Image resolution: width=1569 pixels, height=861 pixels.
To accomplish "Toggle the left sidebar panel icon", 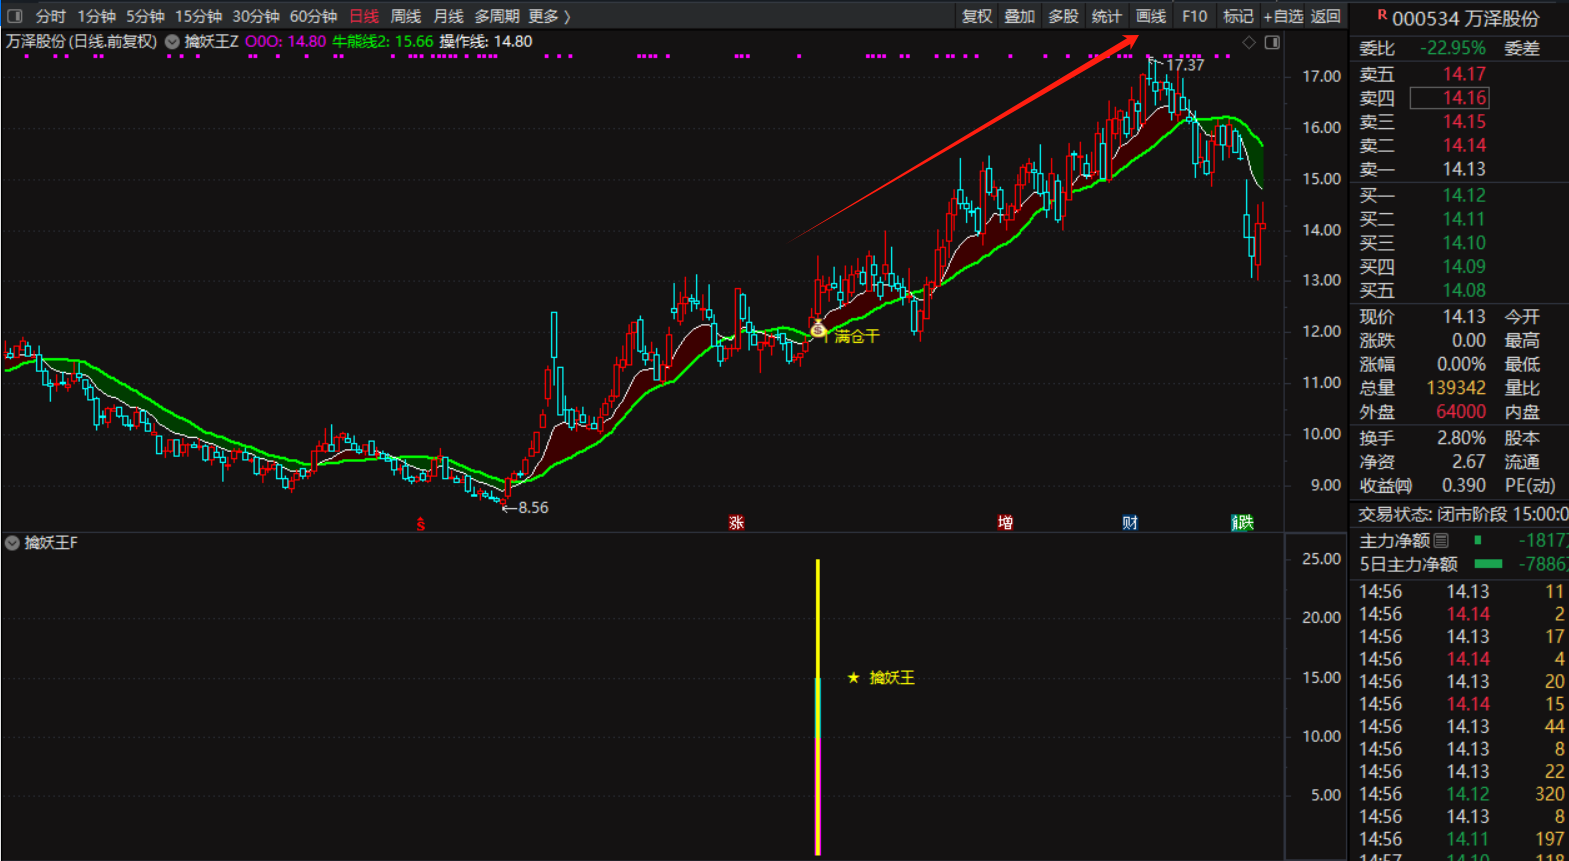I will (x=14, y=16).
